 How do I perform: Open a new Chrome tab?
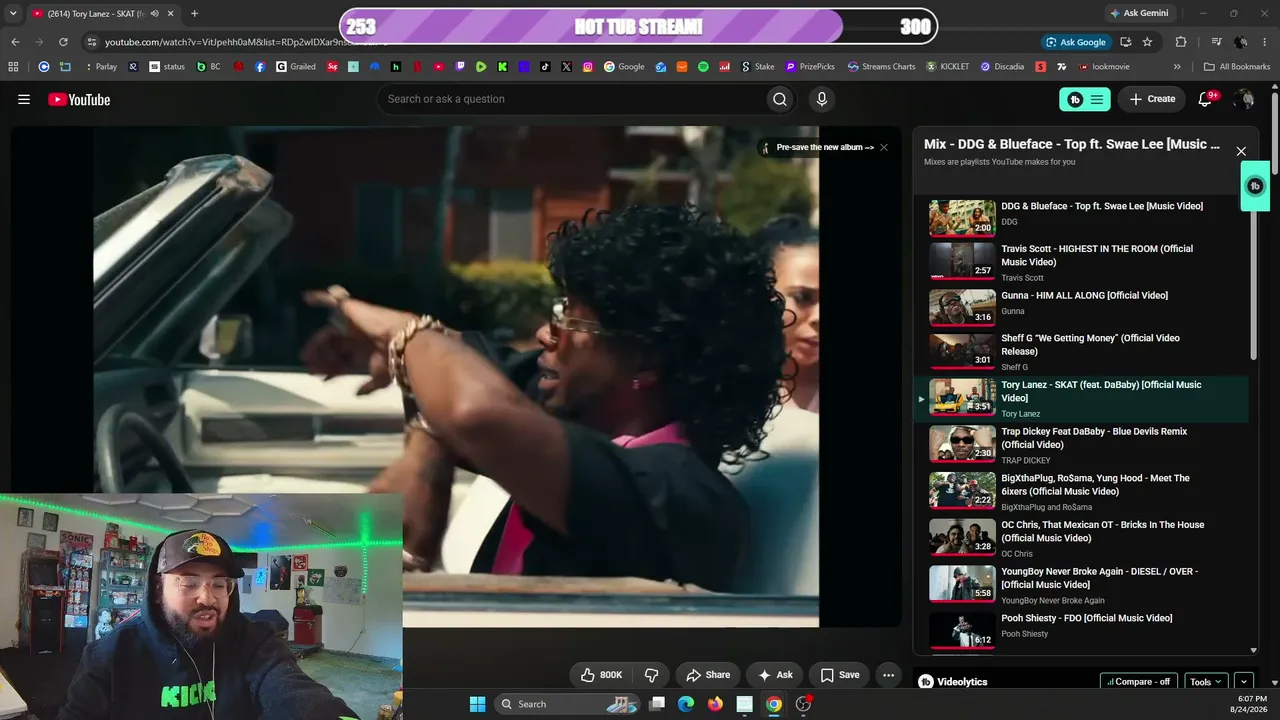pos(194,13)
